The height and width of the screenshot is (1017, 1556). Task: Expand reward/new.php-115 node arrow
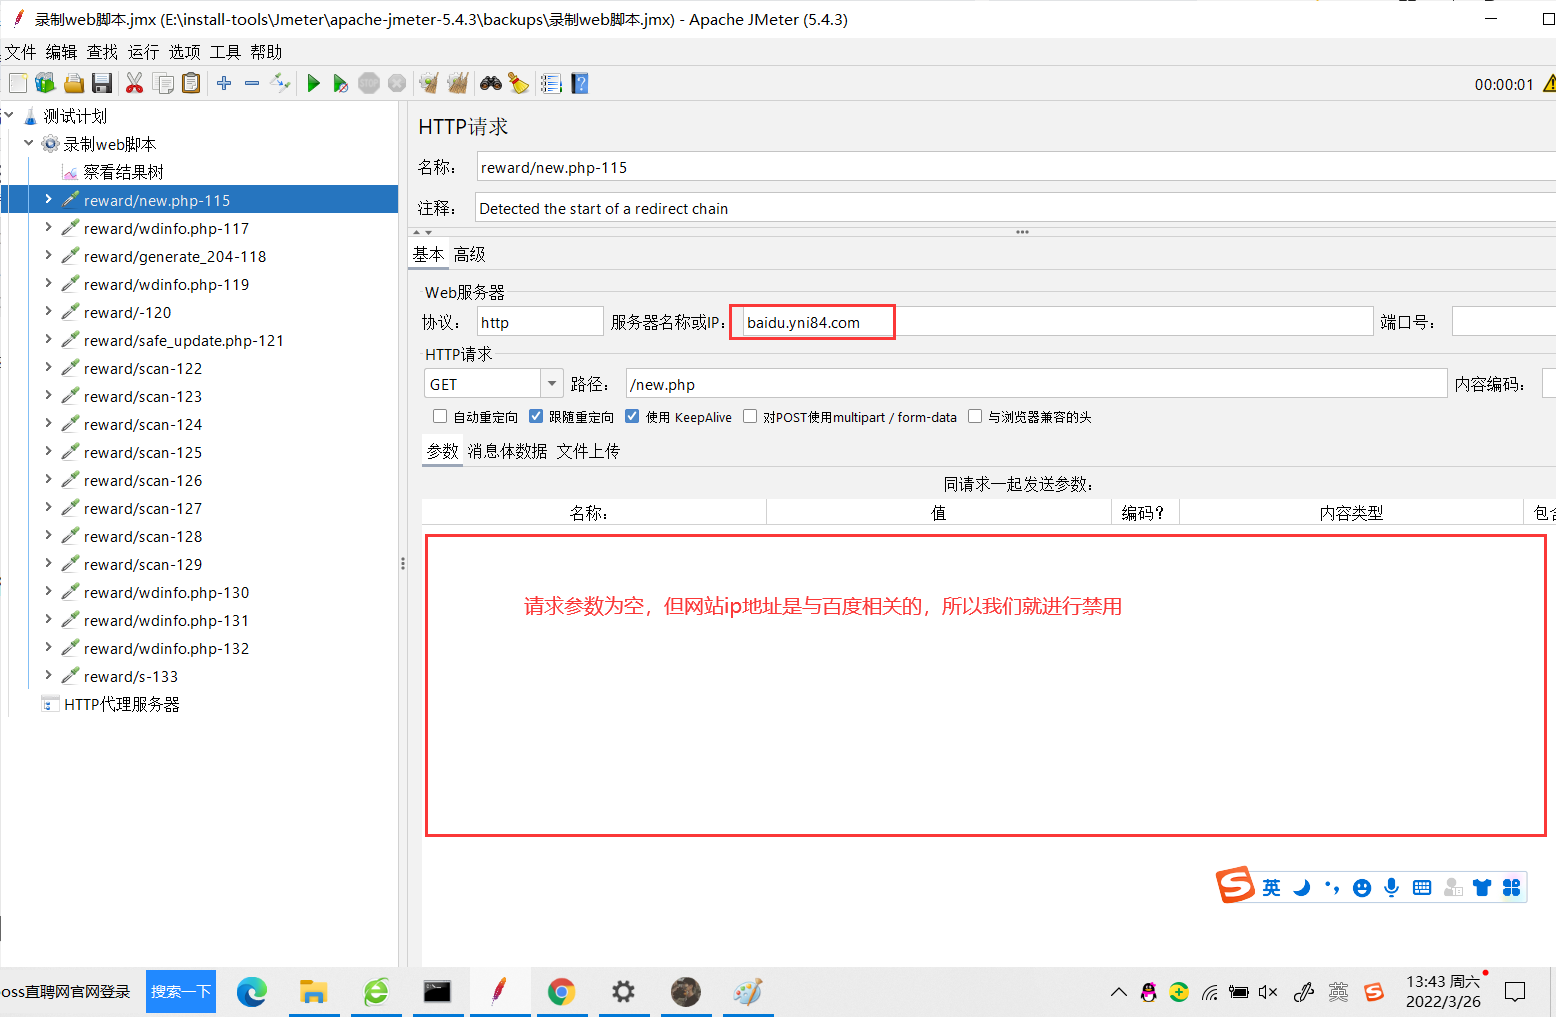[x=48, y=199]
